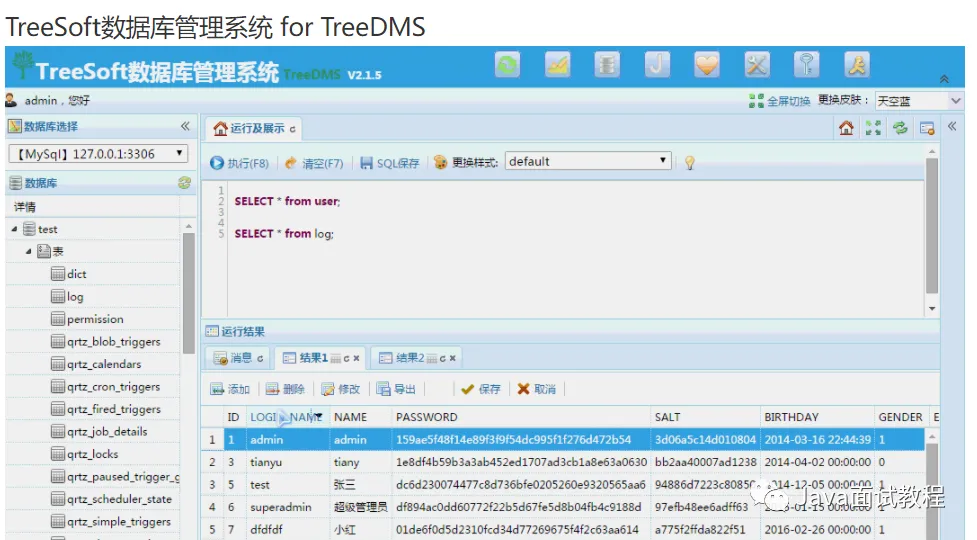Screen dimensions: 977x540
Task: Switch to the 消息 messages tab
Action: [238, 358]
